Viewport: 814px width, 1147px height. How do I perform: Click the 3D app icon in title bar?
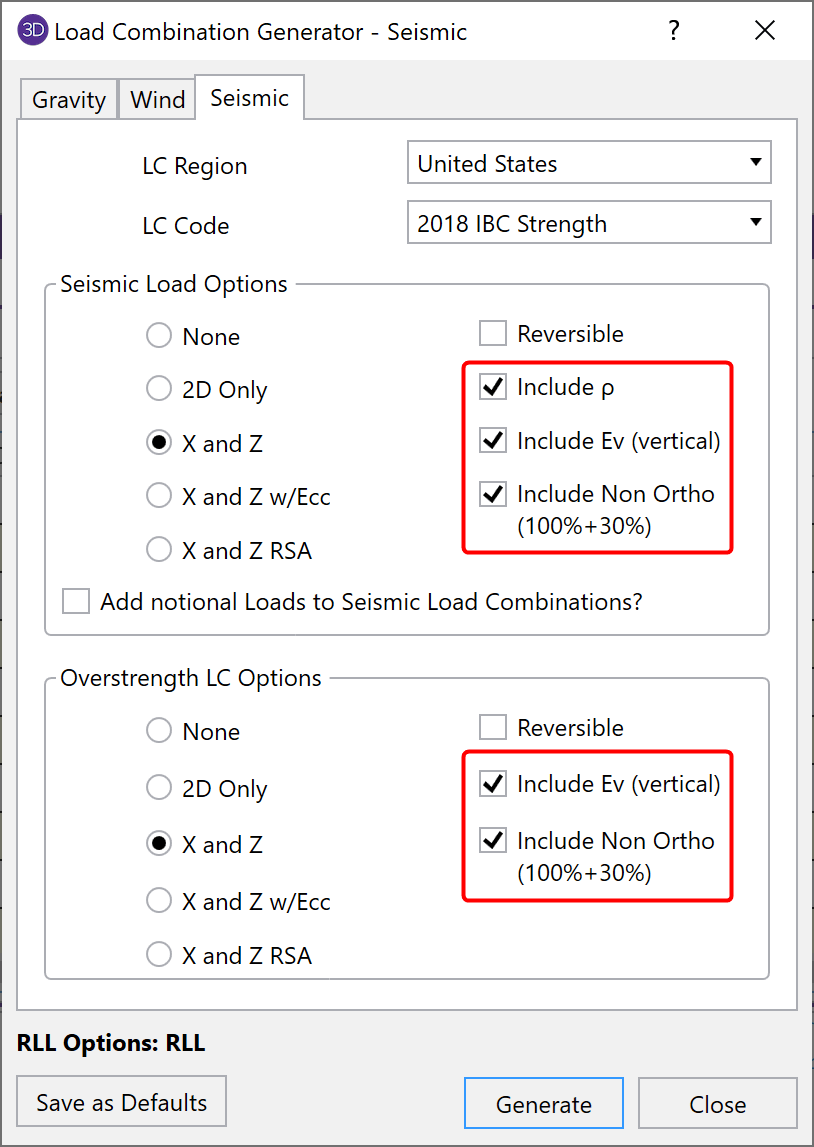(33, 31)
